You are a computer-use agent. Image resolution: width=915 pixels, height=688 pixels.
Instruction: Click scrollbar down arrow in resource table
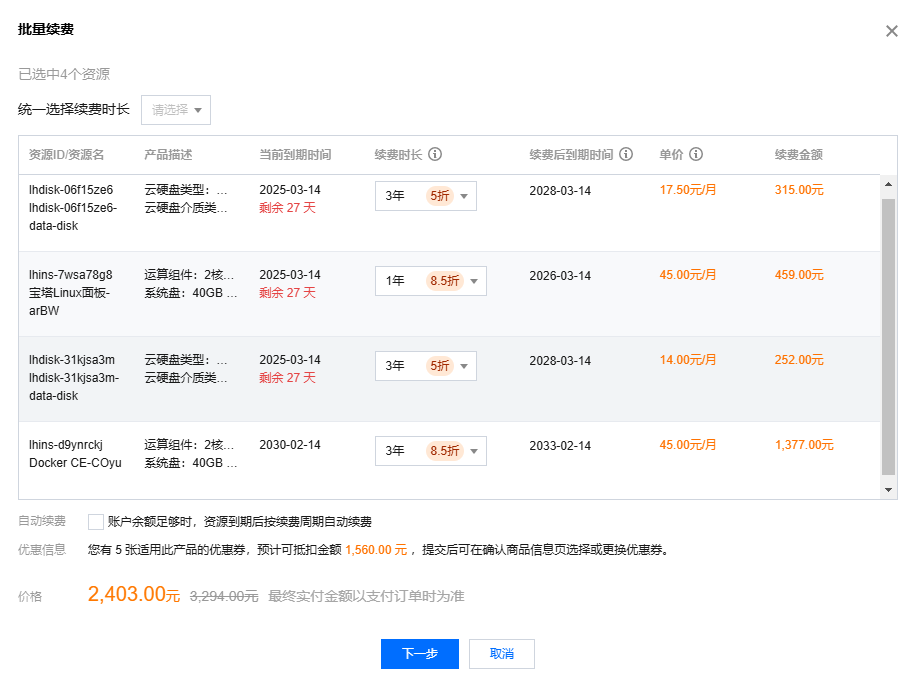[889, 490]
